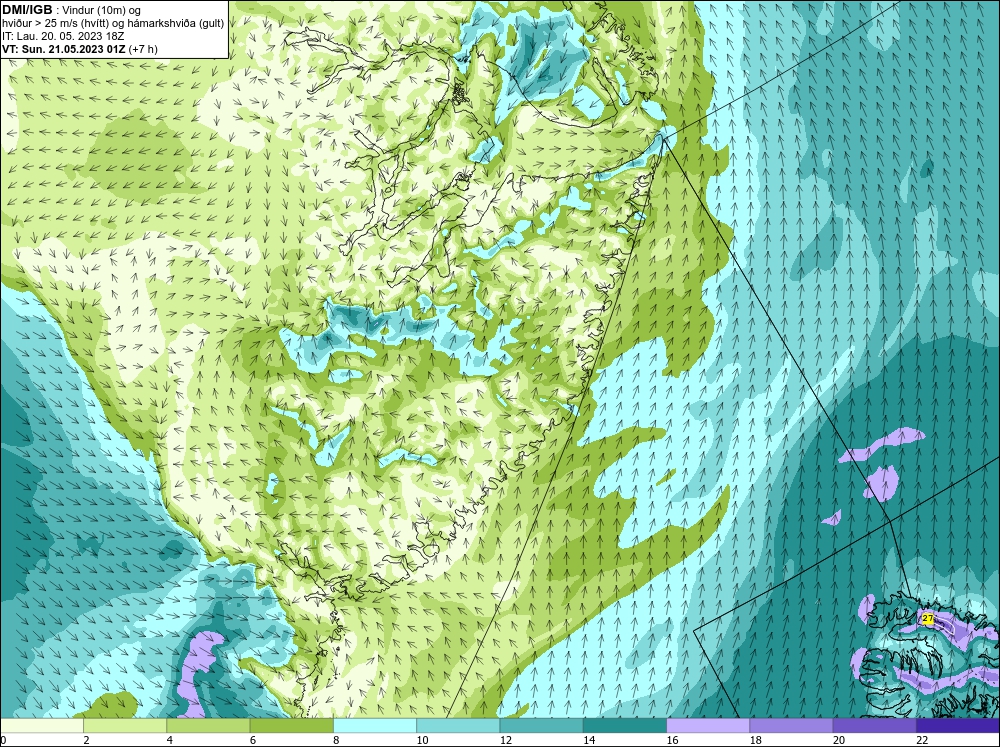Click the pale yellow 0–2 m/s legend swatch

tap(41, 726)
